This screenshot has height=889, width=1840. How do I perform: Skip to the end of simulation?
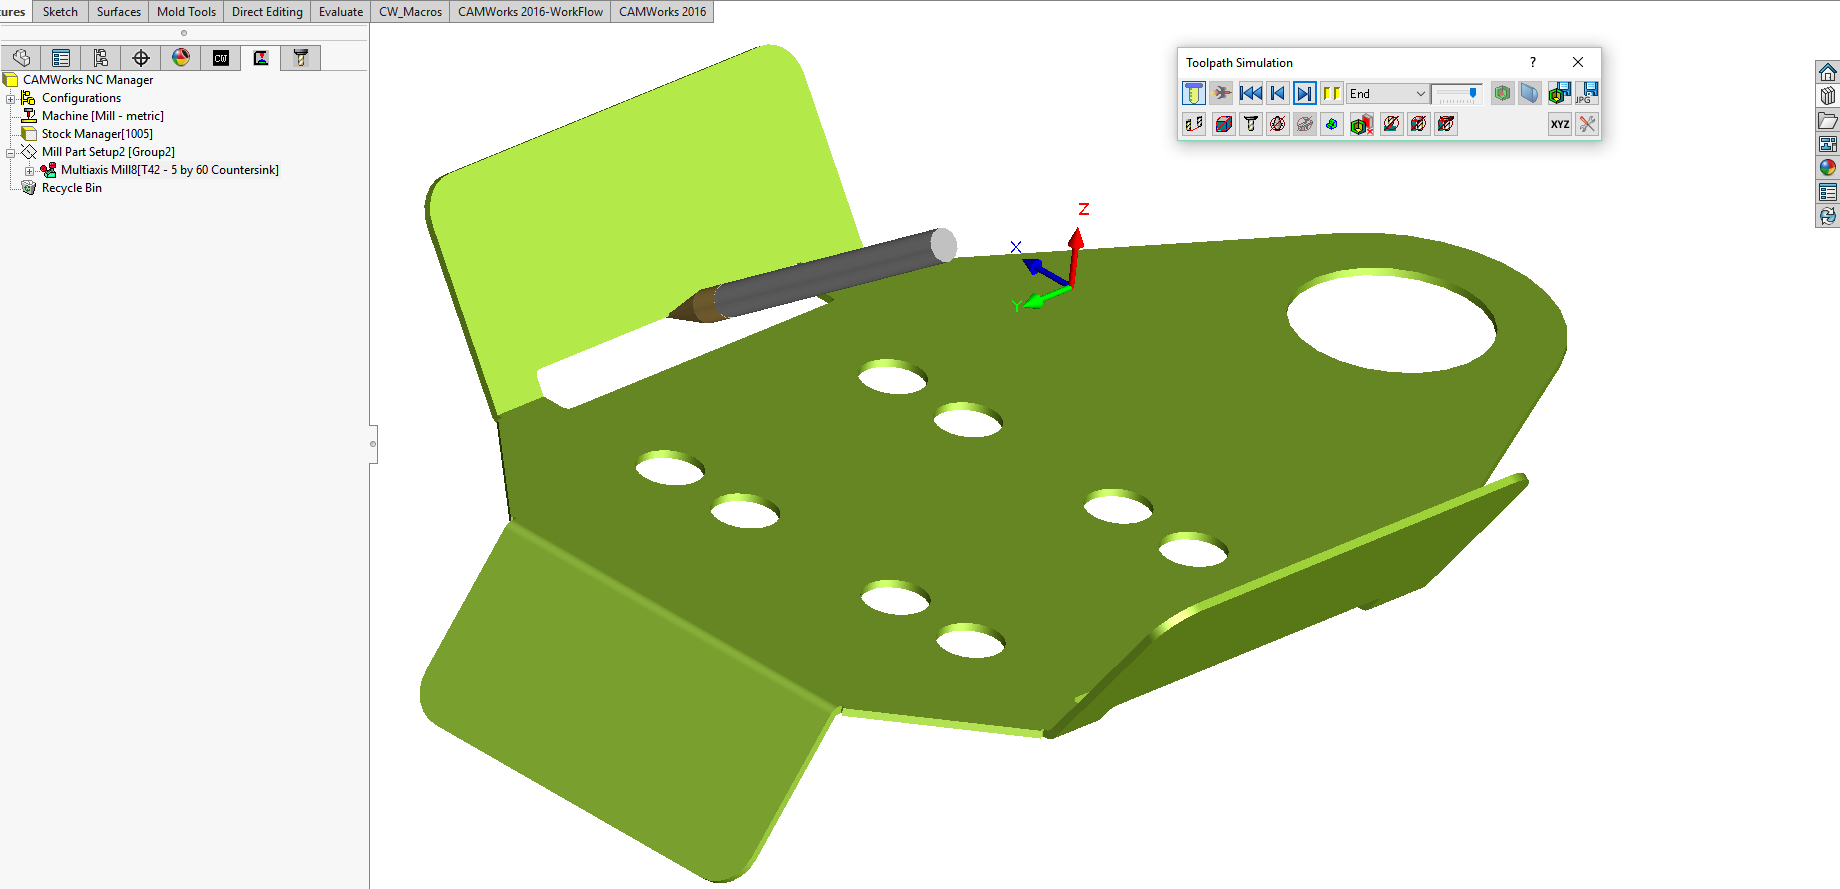tap(1304, 94)
